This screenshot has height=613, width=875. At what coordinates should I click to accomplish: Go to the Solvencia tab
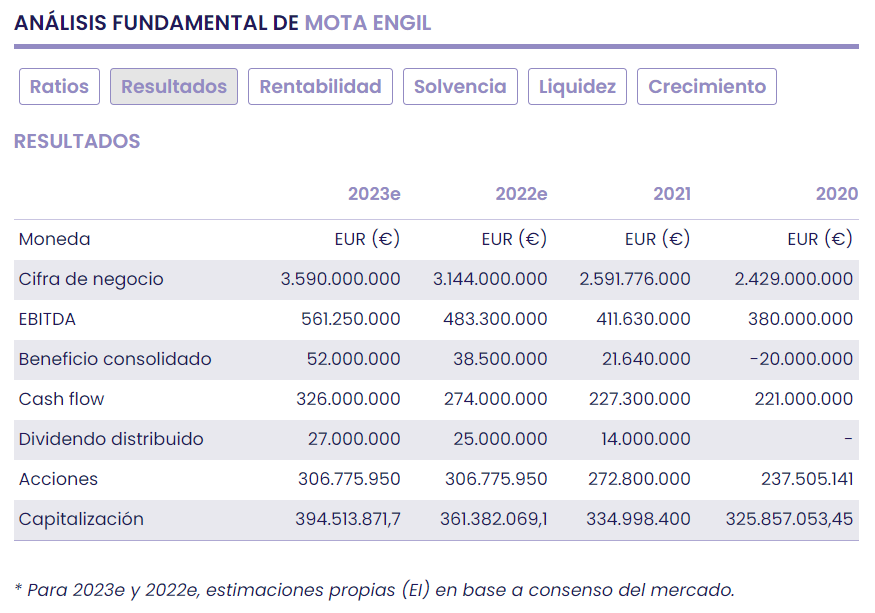point(460,87)
